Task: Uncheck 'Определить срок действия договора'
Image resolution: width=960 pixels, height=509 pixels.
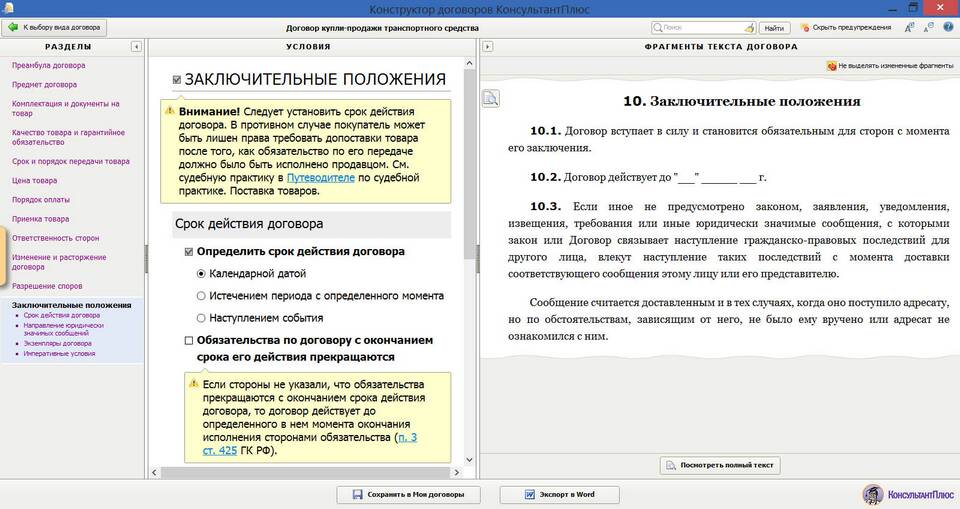Action: point(189,252)
